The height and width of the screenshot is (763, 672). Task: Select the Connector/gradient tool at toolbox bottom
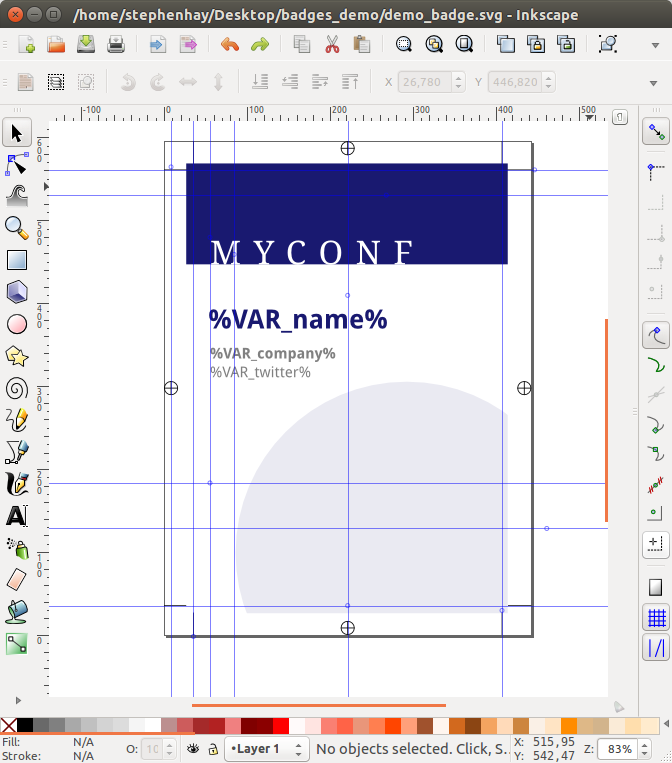click(x=17, y=644)
